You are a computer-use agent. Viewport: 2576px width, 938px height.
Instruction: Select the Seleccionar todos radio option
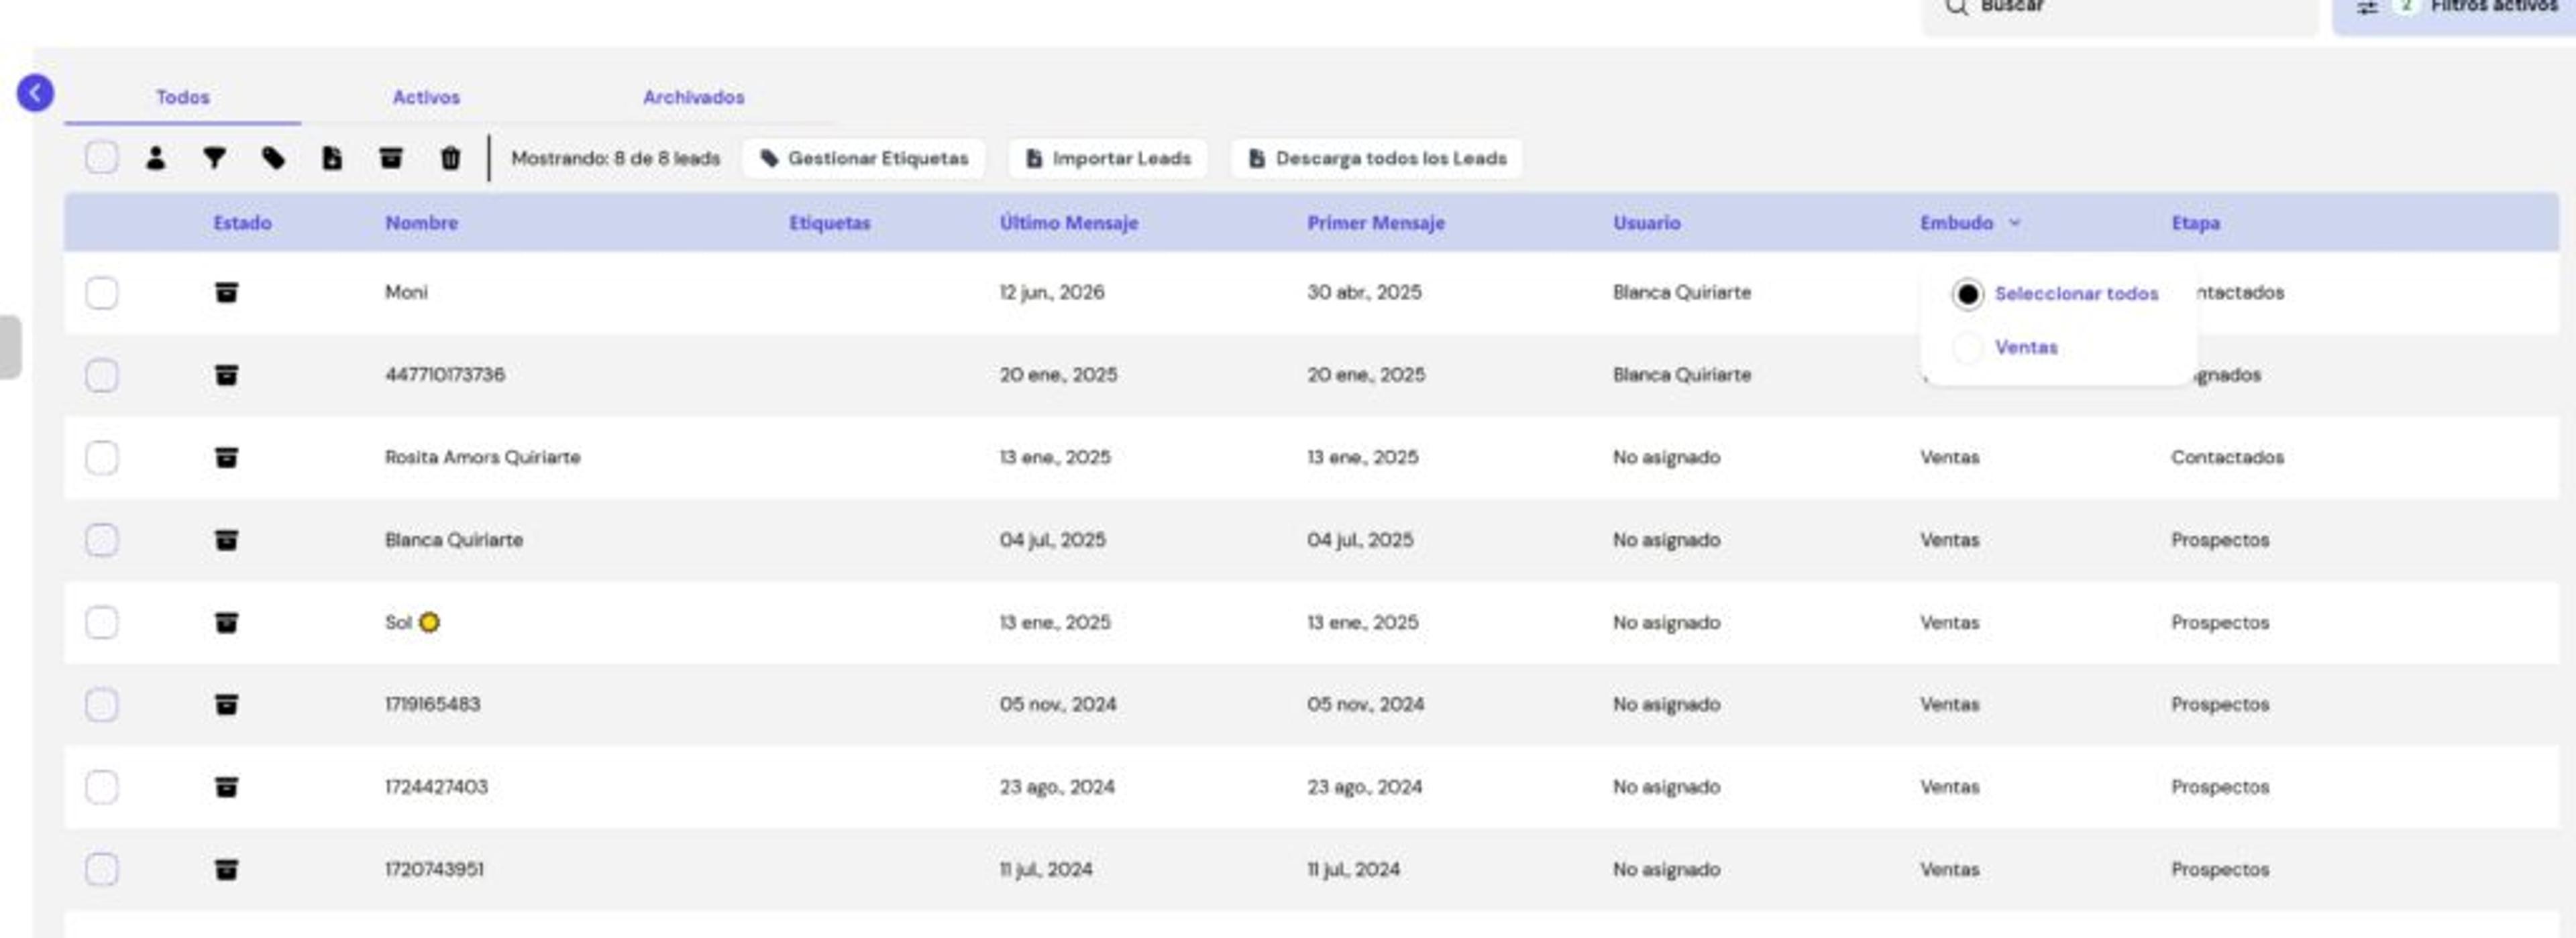1967,294
